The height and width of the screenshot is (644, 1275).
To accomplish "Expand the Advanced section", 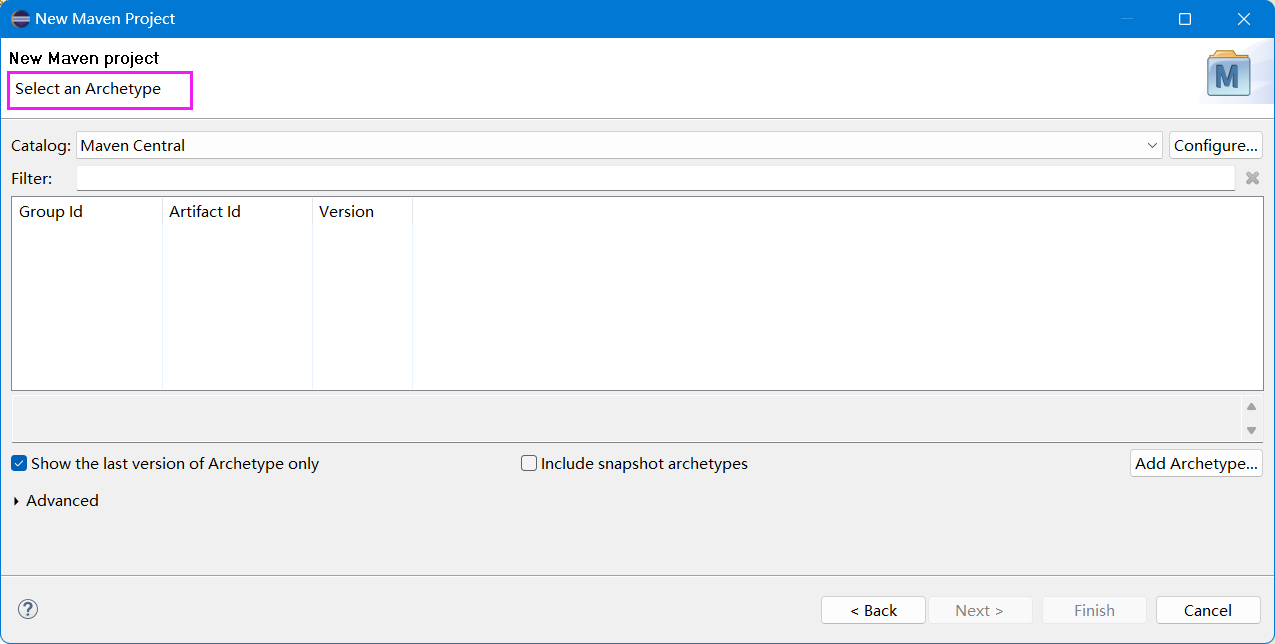I will [55, 501].
